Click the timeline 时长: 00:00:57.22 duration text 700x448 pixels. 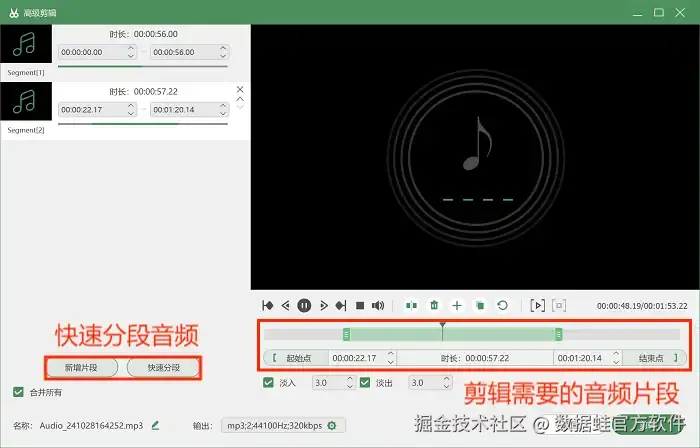[475, 358]
